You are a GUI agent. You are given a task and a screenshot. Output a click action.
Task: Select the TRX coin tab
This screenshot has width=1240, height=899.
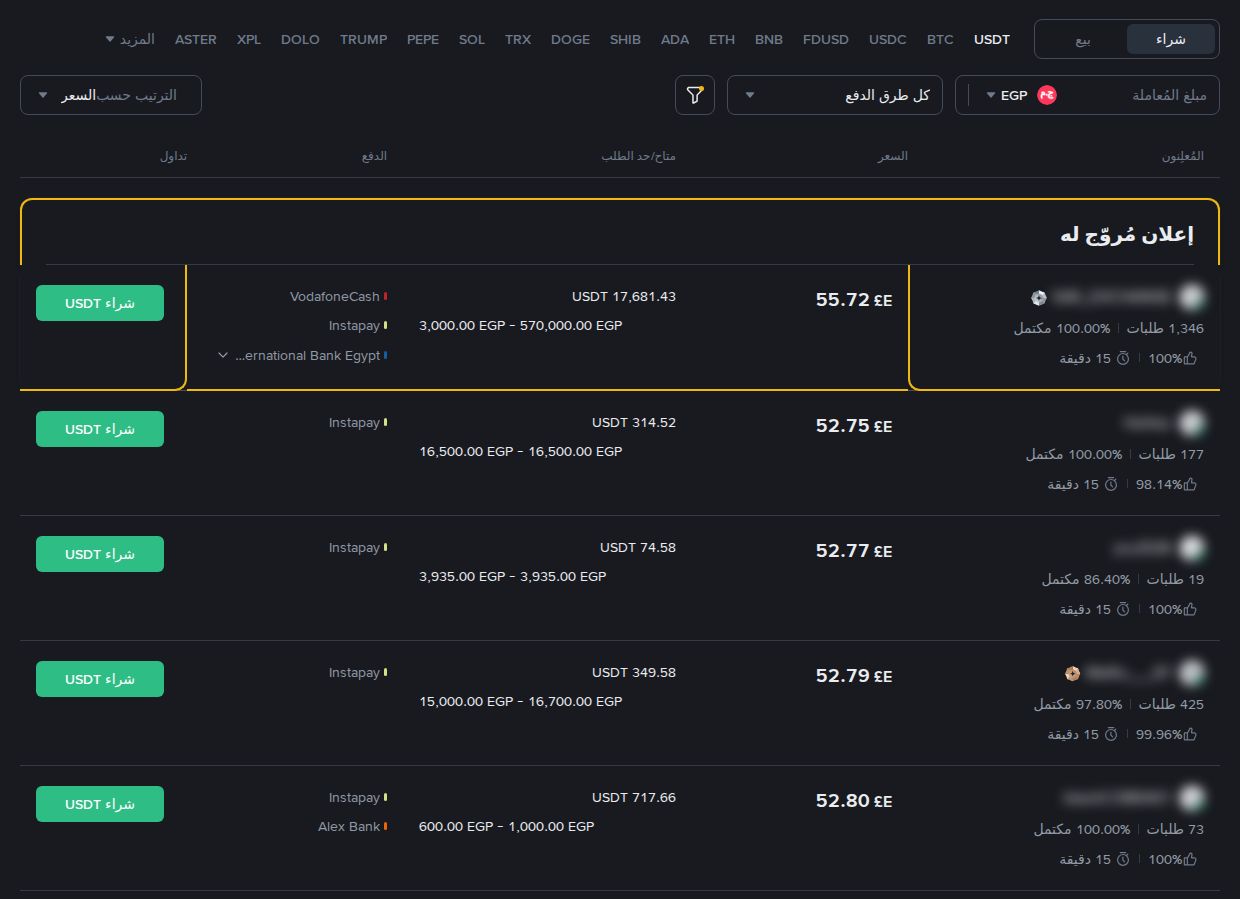518,40
